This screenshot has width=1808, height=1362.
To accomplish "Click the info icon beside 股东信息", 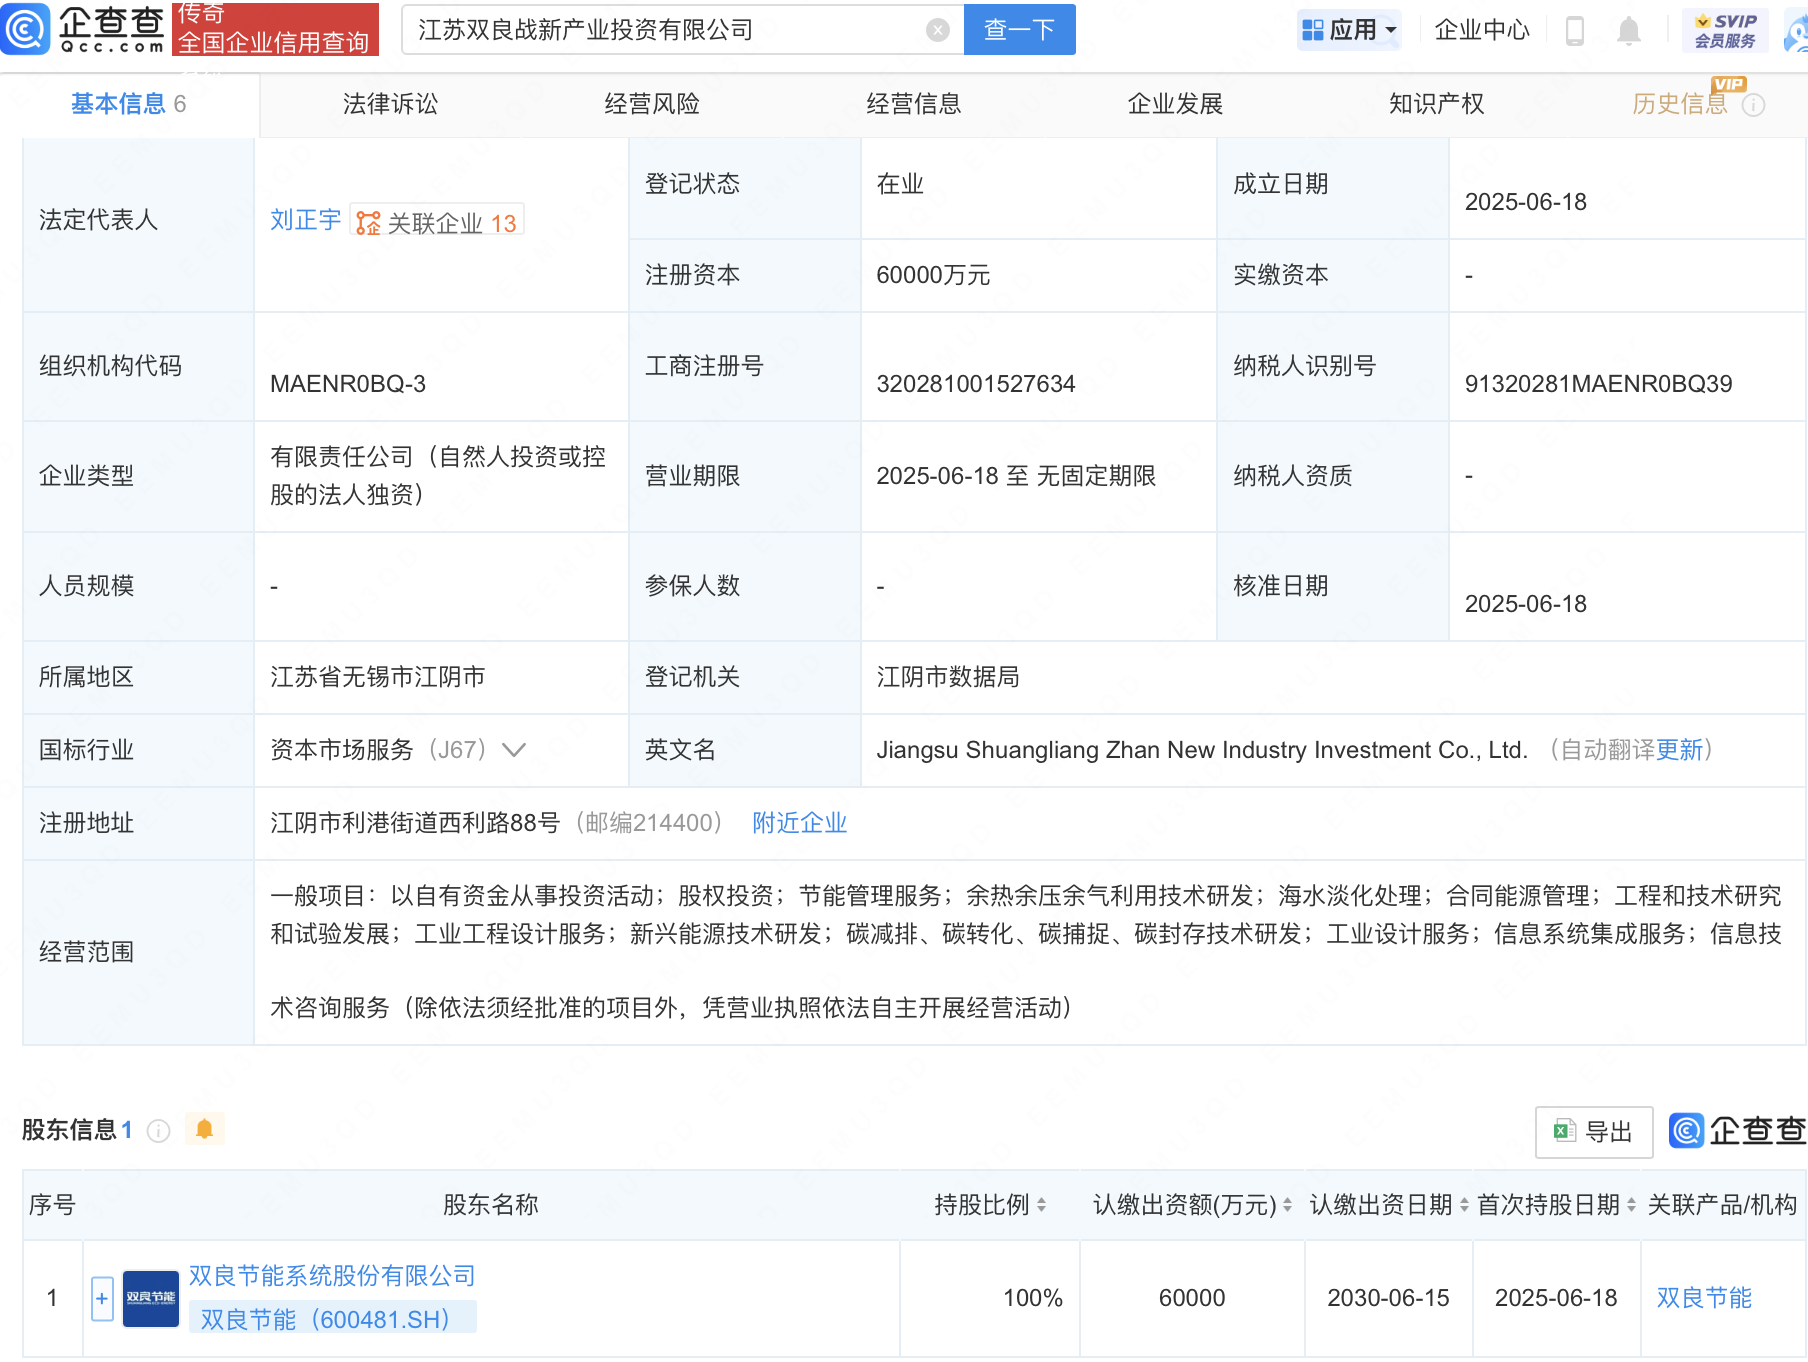I will pos(158,1131).
